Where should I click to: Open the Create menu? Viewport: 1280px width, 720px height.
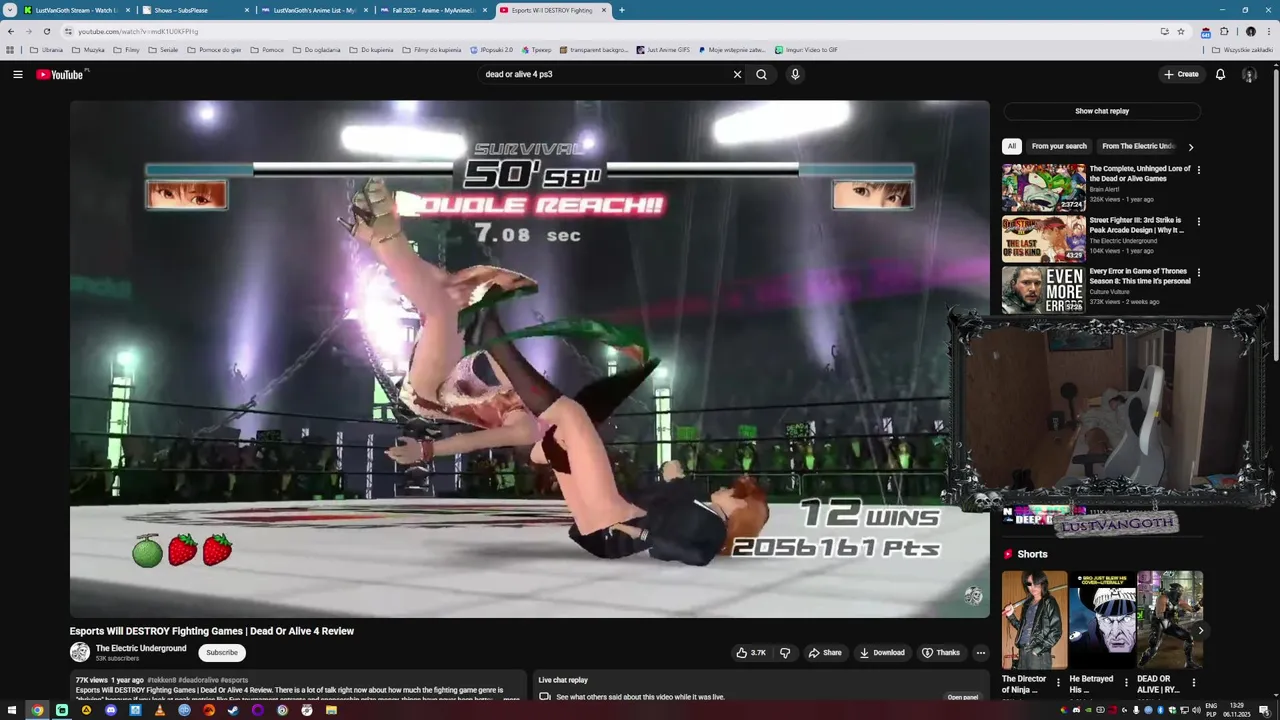pyautogui.click(x=1181, y=74)
